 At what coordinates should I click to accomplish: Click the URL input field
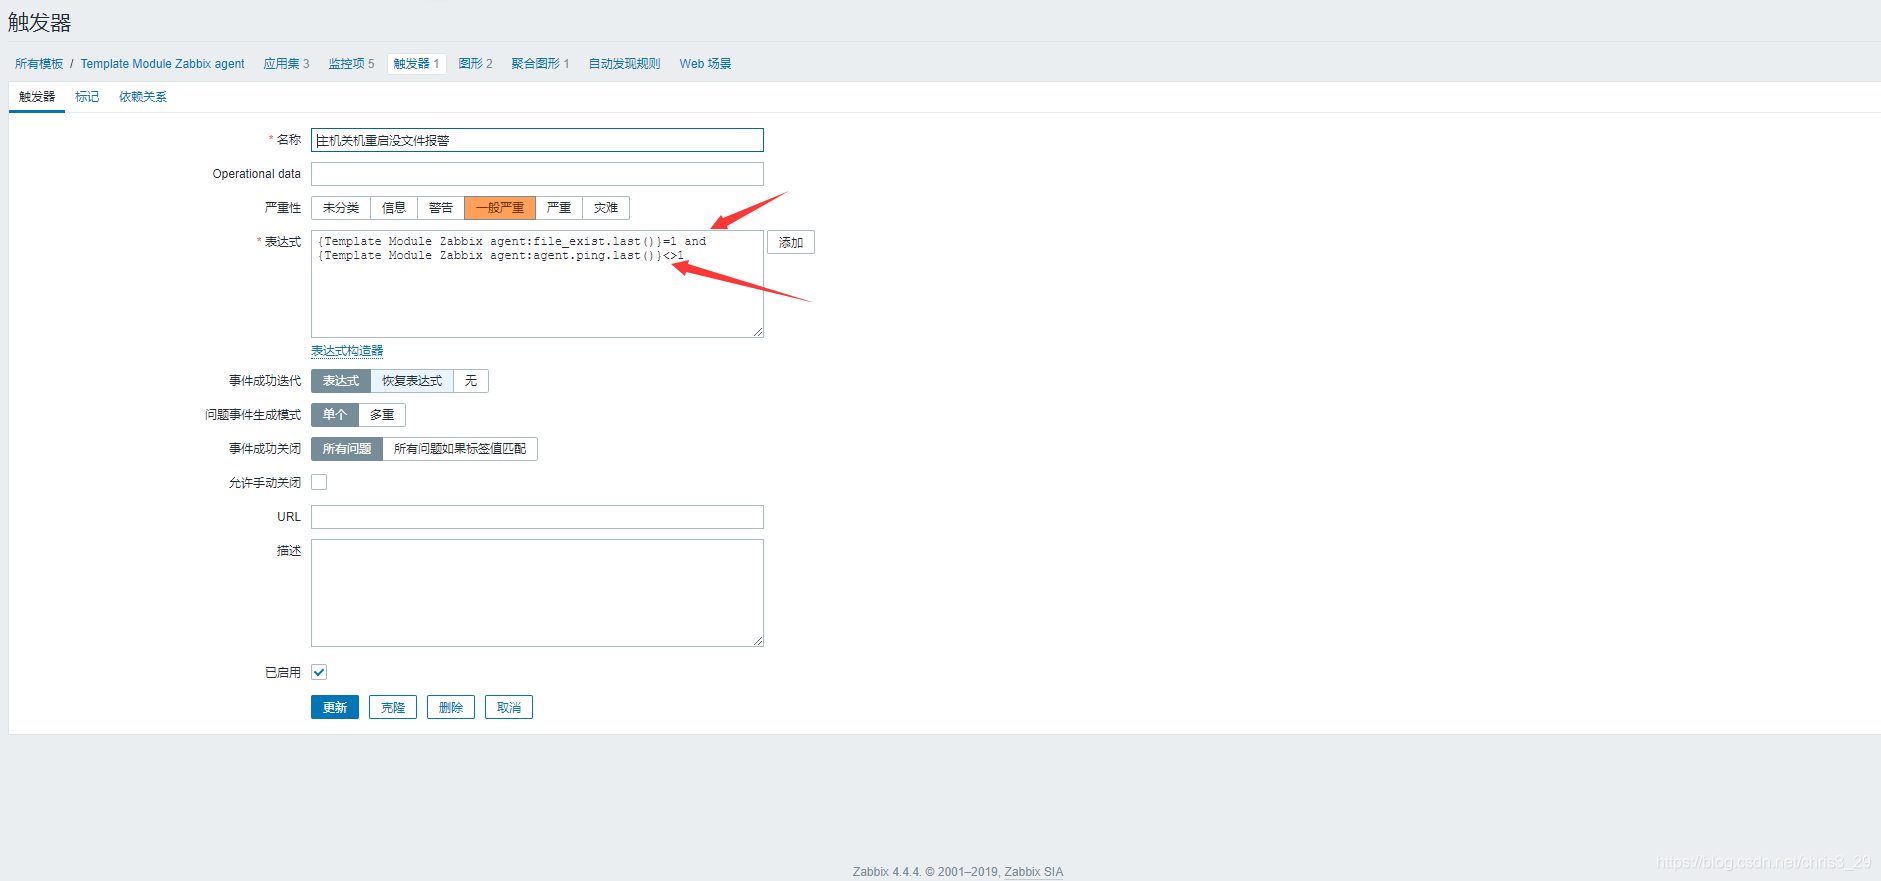(537, 517)
